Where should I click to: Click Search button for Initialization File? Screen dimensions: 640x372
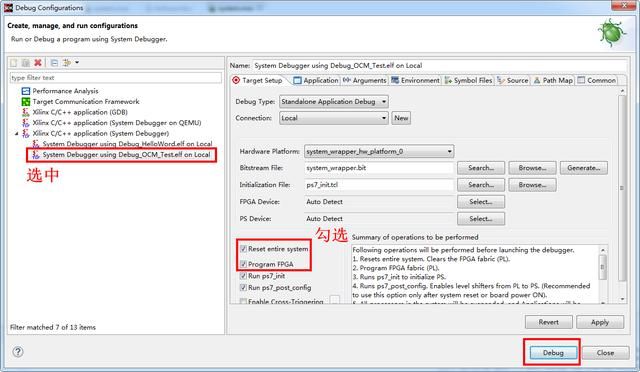[x=481, y=185]
